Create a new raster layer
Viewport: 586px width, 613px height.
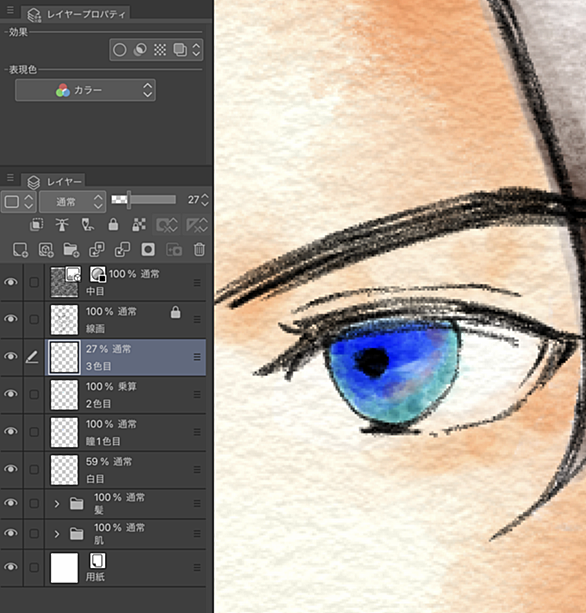(x=20, y=249)
